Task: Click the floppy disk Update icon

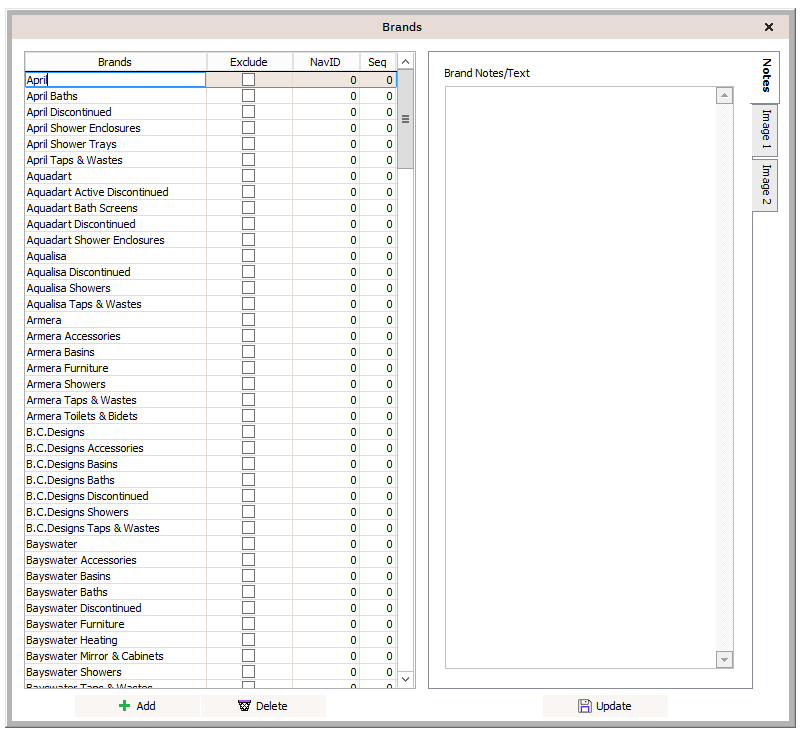Action: [585, 706]
